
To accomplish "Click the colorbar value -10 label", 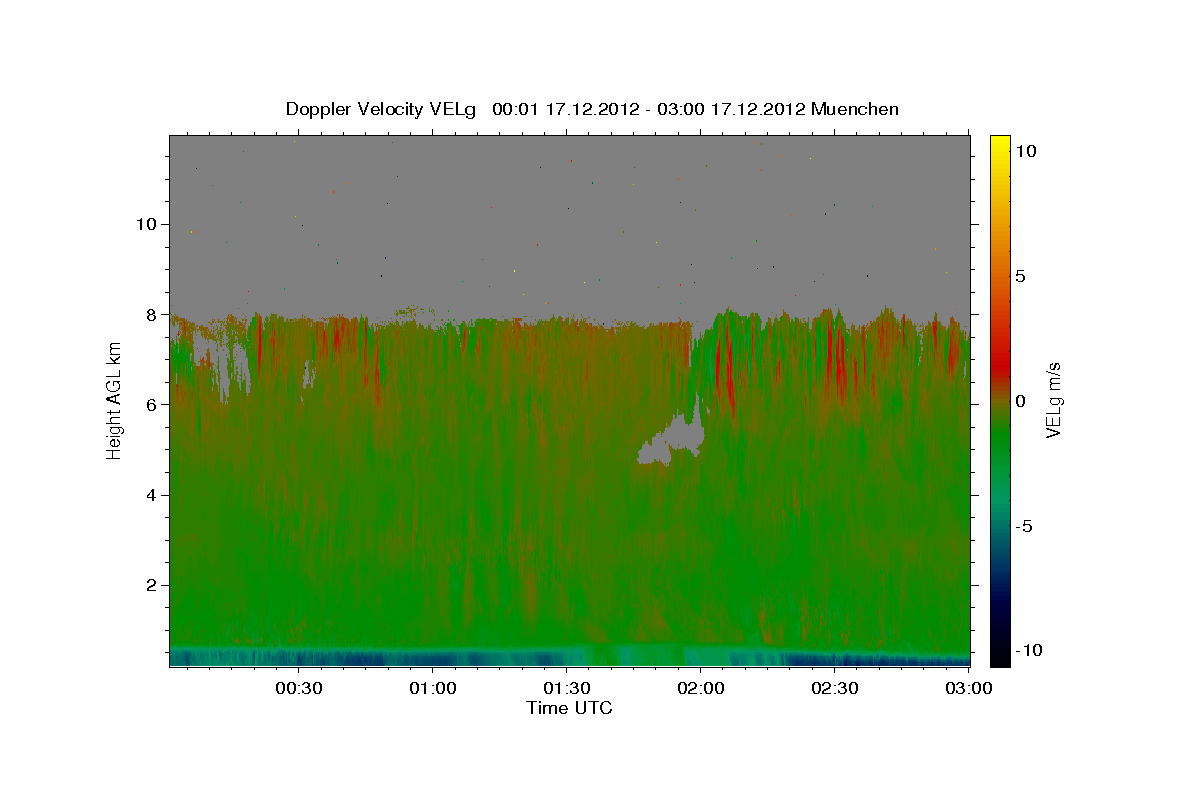I will click(x=1027, y=650).
